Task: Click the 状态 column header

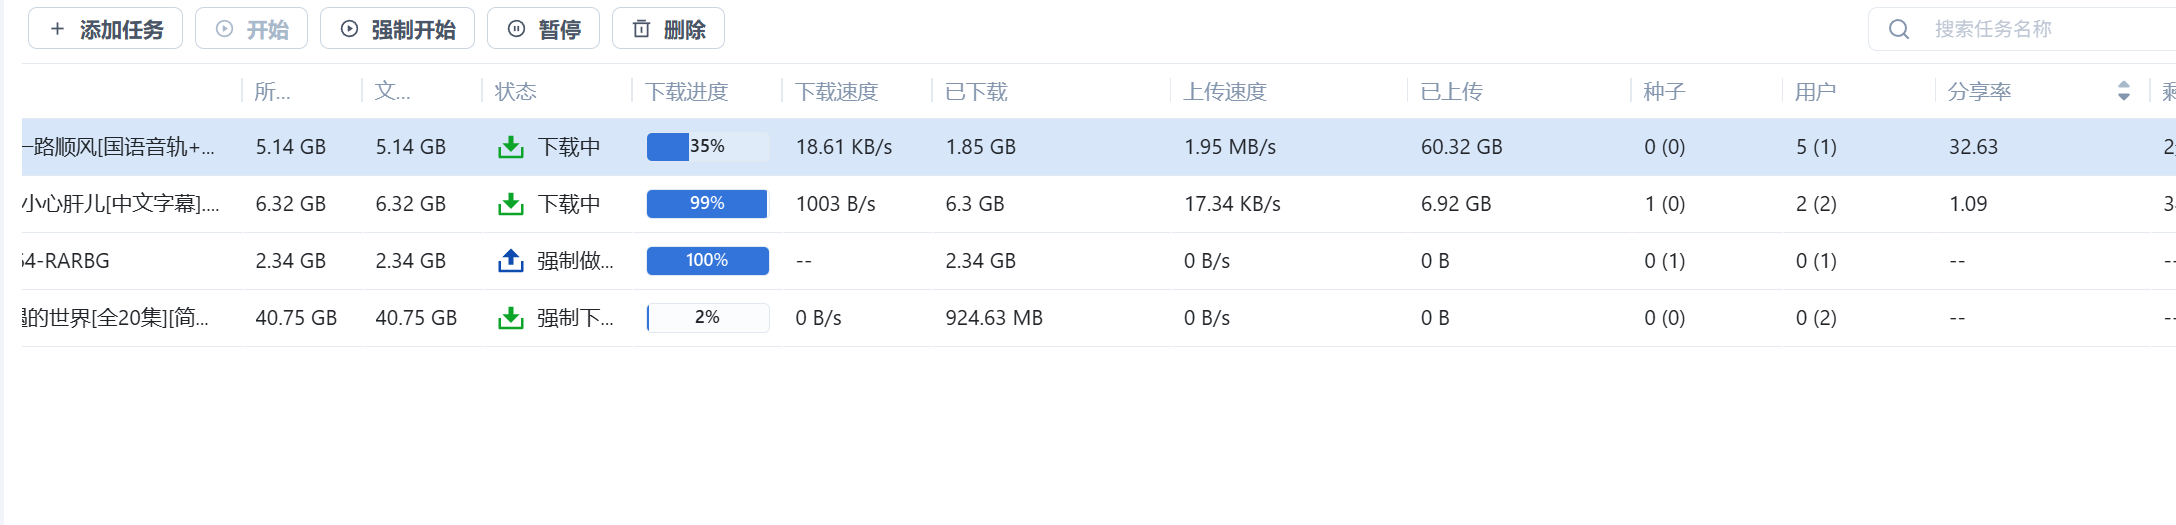Action: pyautogui.click(x=516, y=92)
